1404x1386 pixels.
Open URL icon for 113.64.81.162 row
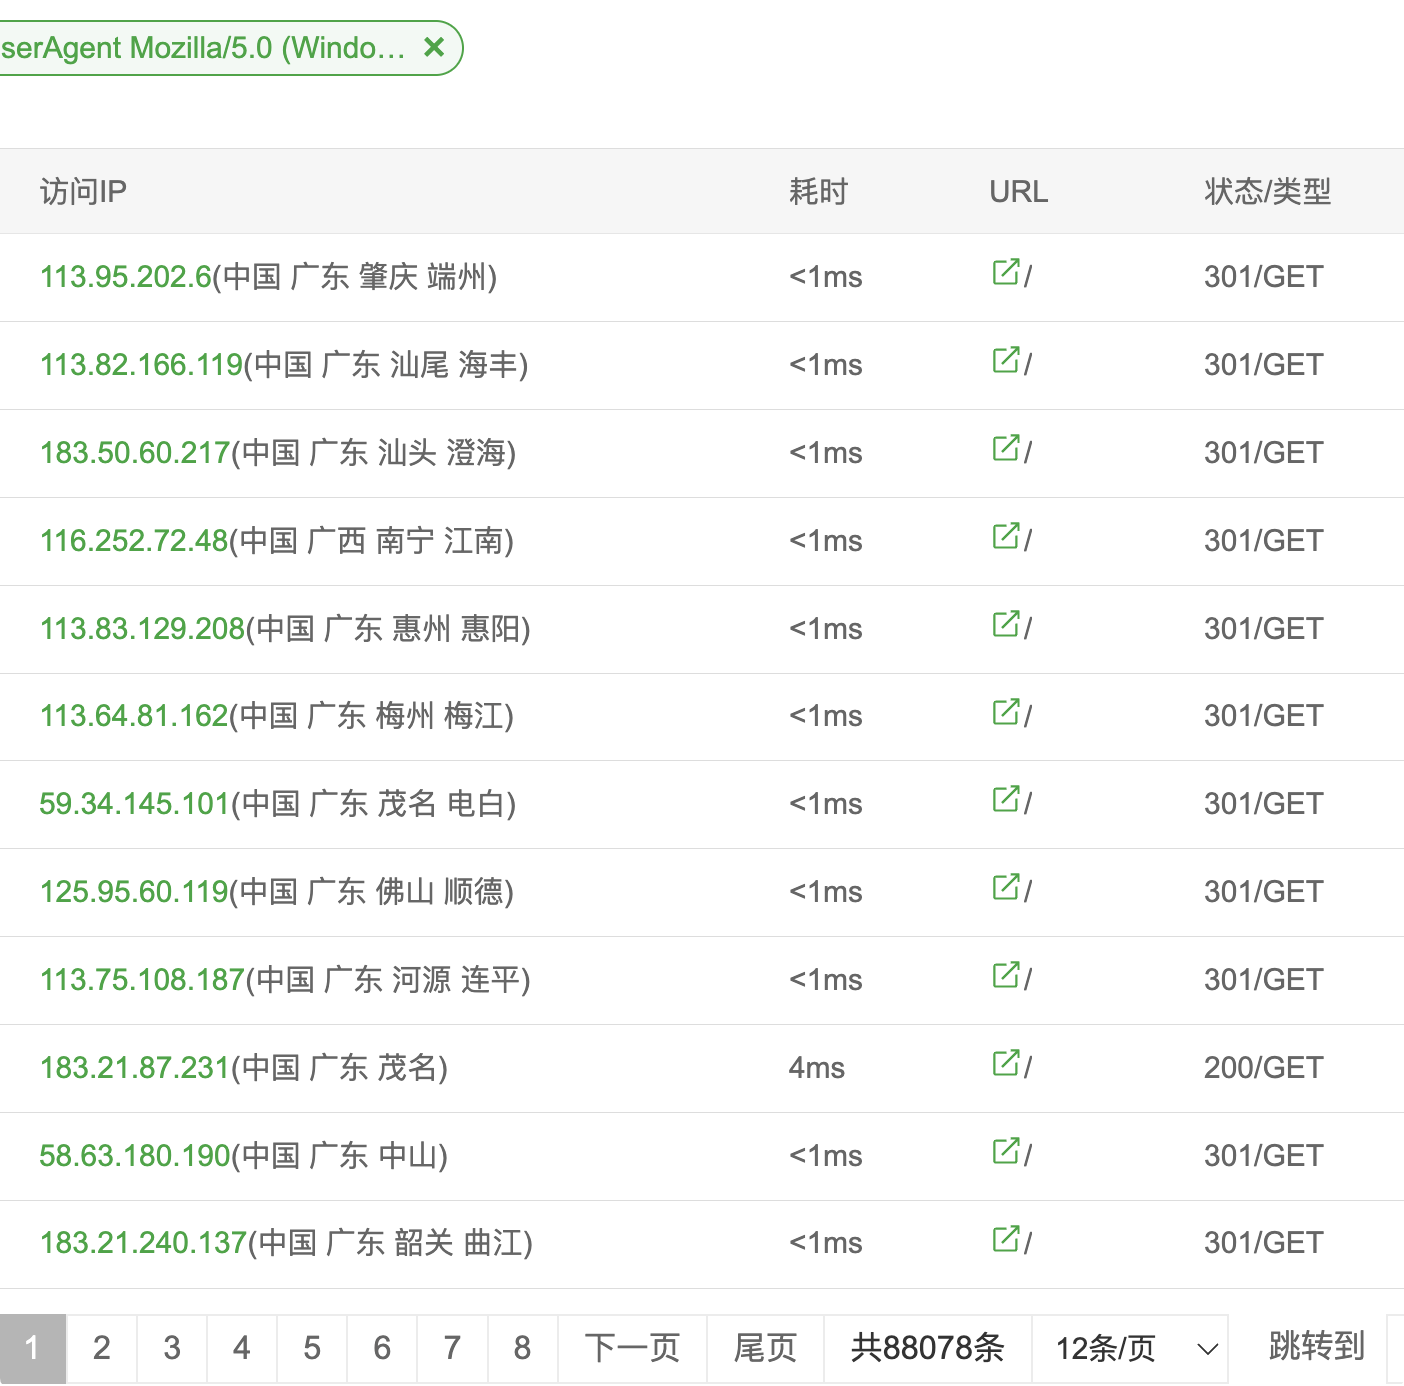click(x=1005, y=712)
